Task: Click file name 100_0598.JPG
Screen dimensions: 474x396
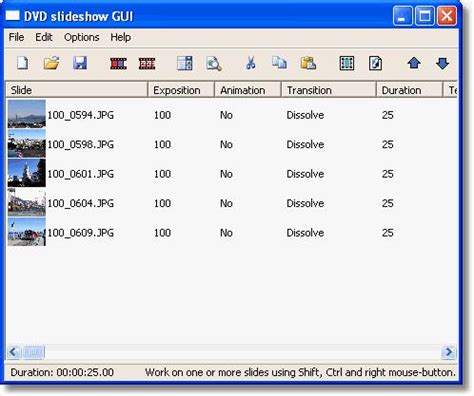Action: coord(80,144)
